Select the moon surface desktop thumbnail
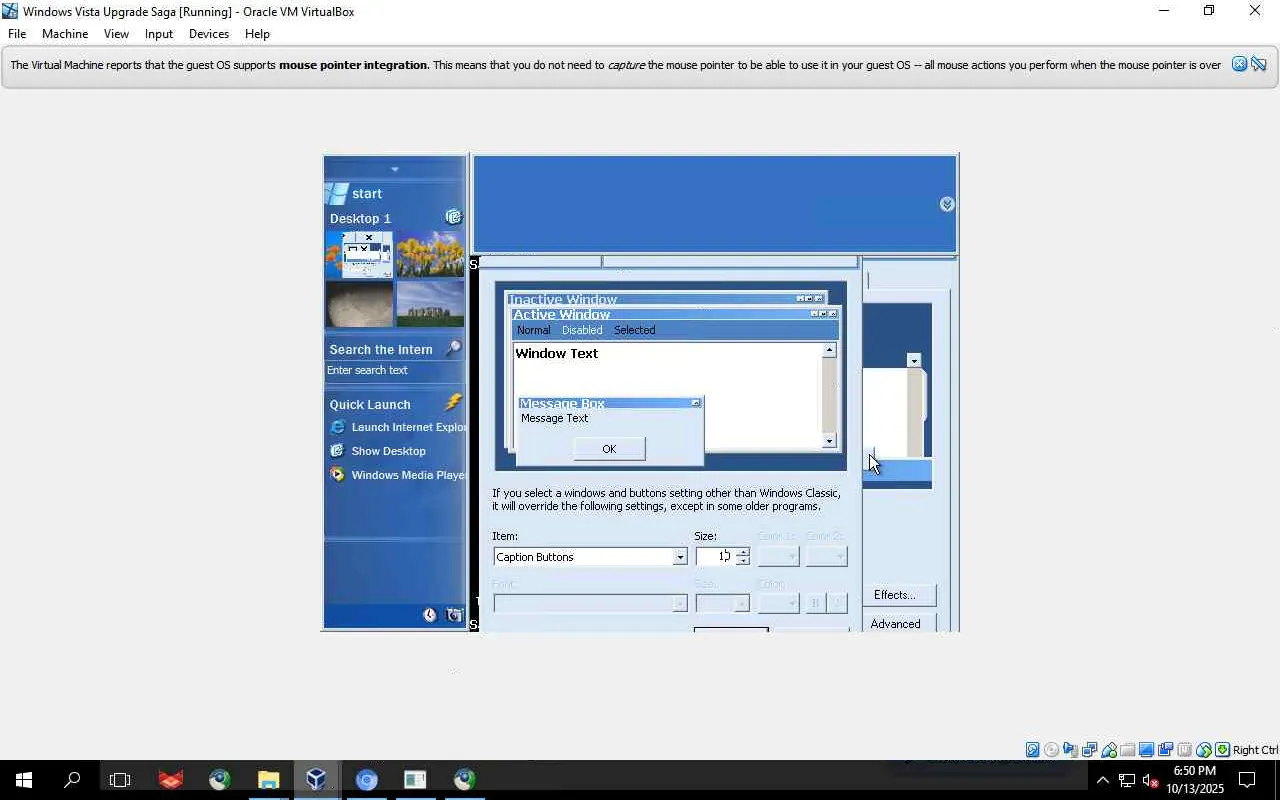 click(359, 304)
